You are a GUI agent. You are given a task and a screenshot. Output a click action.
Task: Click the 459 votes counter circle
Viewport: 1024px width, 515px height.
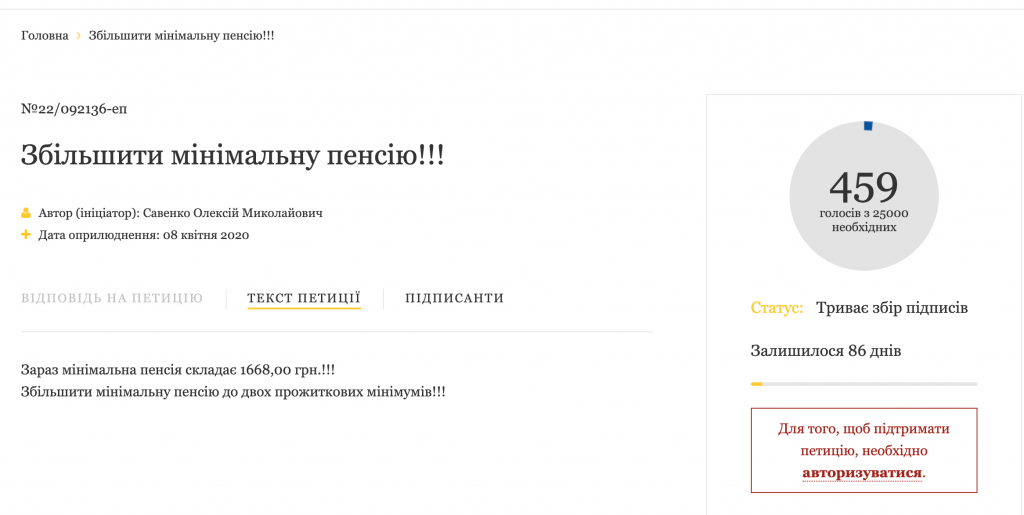[864, 196]
